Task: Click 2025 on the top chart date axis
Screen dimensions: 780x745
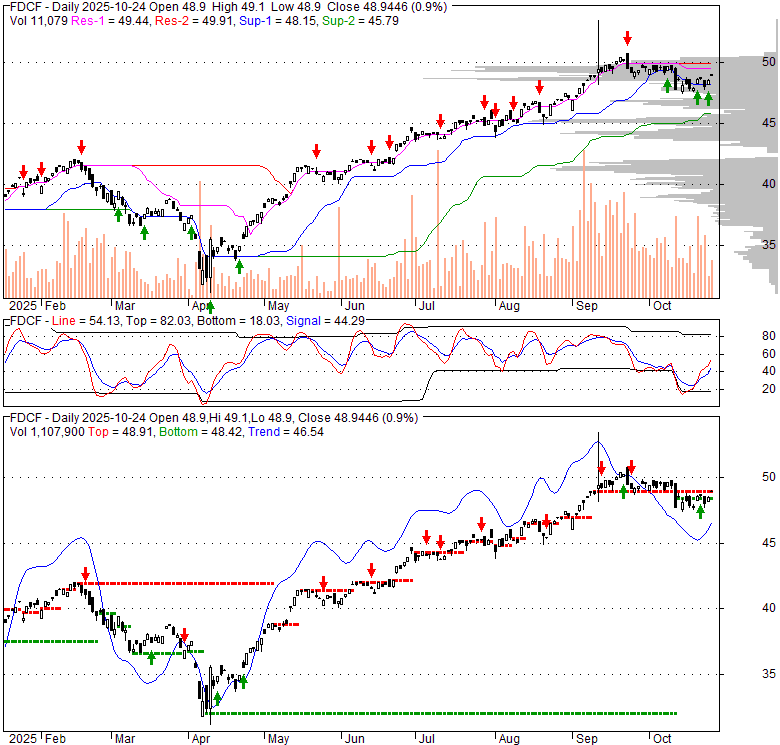Action: pyautogui.click(x=23, y=306)
